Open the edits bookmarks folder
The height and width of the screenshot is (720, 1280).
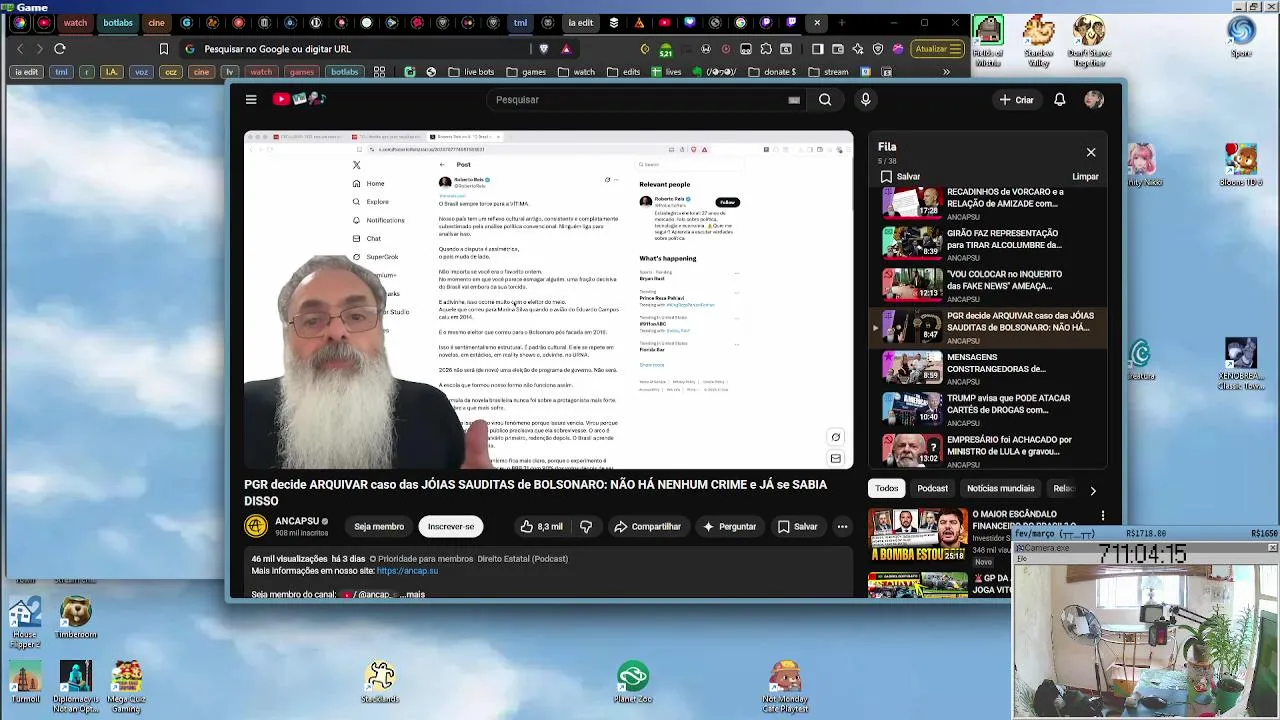pos(624,72)
